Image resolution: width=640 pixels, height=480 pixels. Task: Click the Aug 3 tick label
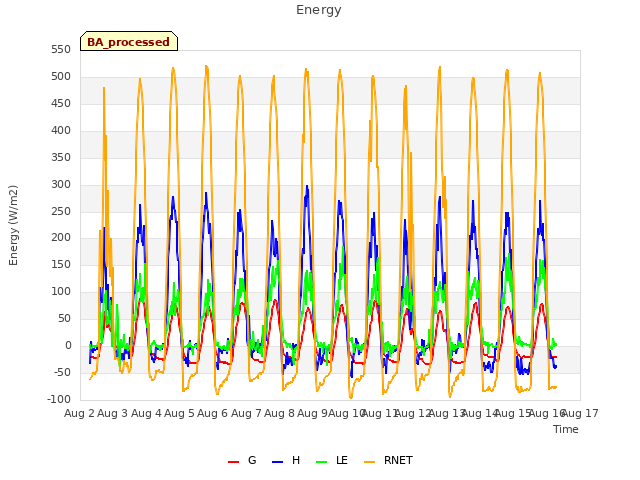(113, 413)
